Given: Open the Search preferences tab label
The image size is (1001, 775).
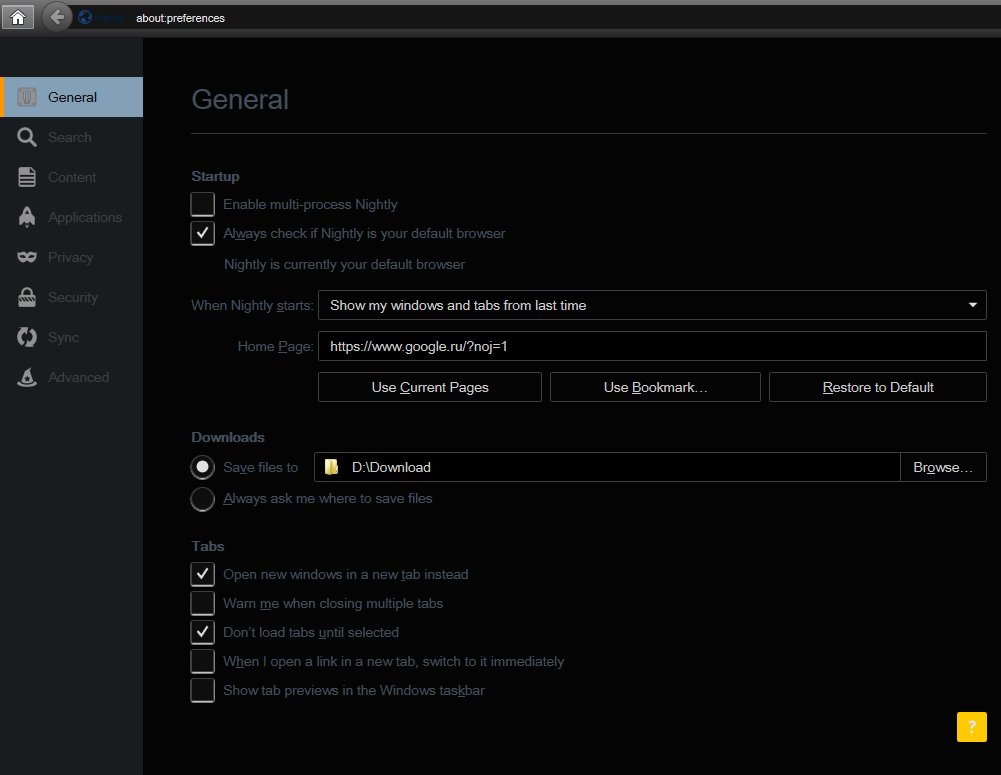Looking at the screenshot, I should (x=70, y=137).
